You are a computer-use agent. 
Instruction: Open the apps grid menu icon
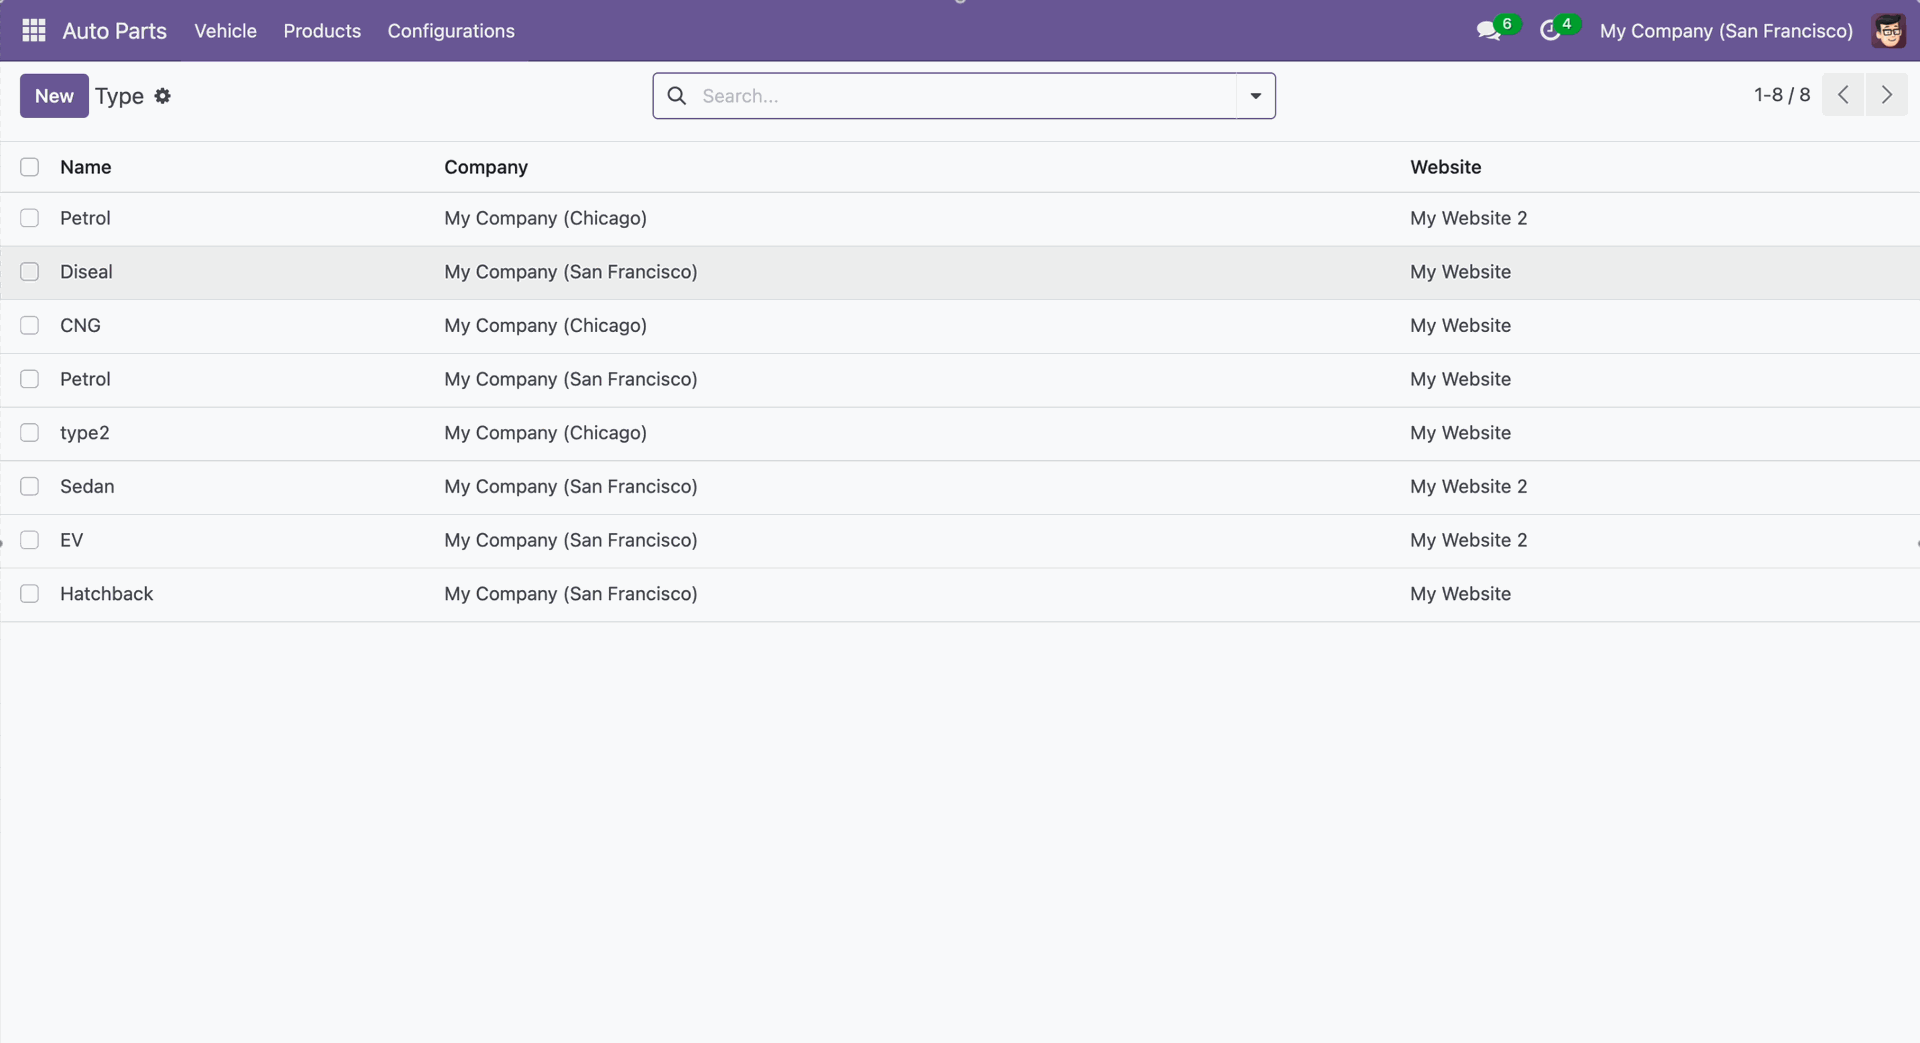(34, 31)
